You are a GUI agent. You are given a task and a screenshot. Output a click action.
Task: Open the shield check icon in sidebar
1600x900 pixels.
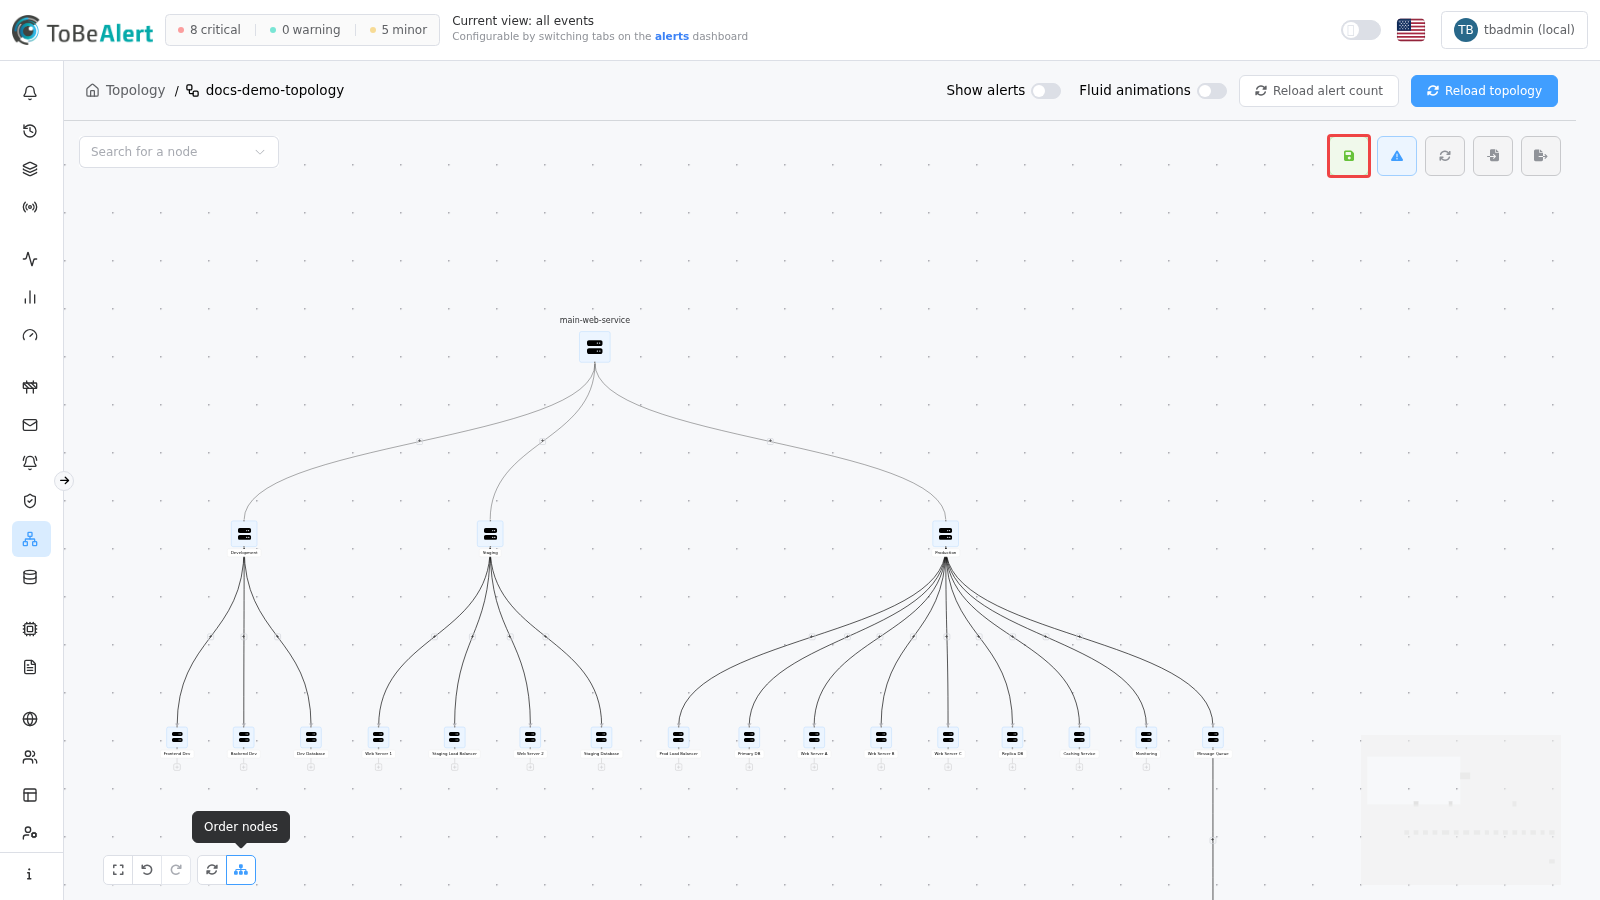click(x=30, y=501)
